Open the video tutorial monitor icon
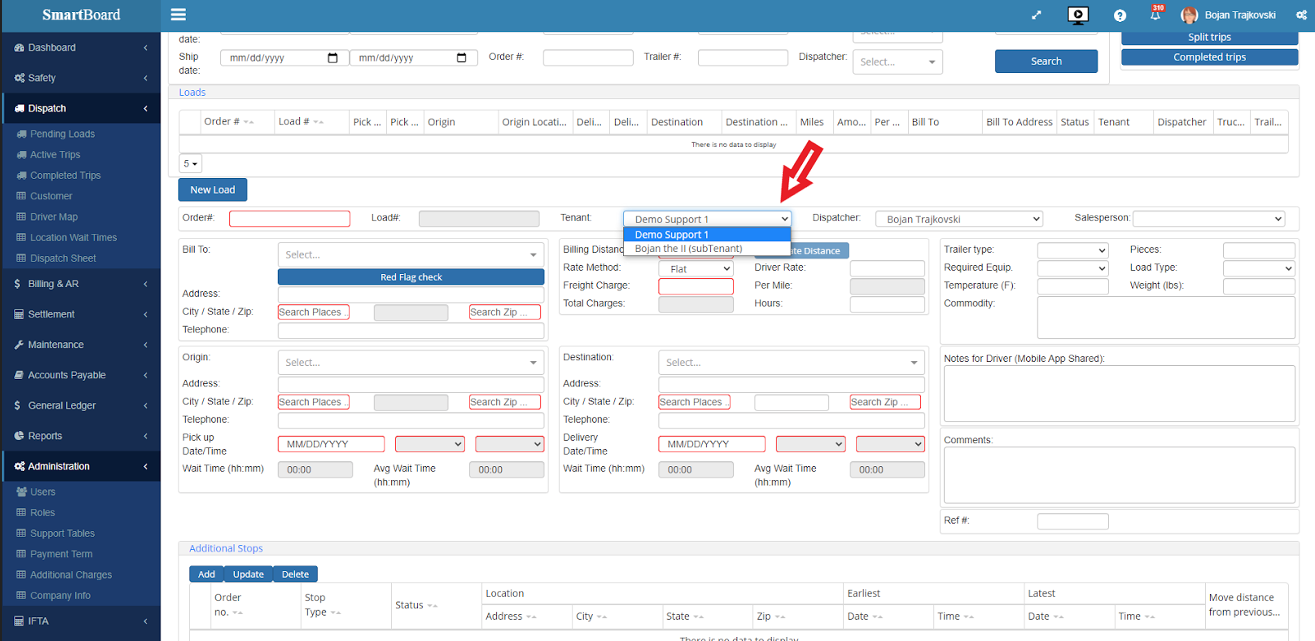Viewport: 1315px width, 641px height. (1078, 15)
